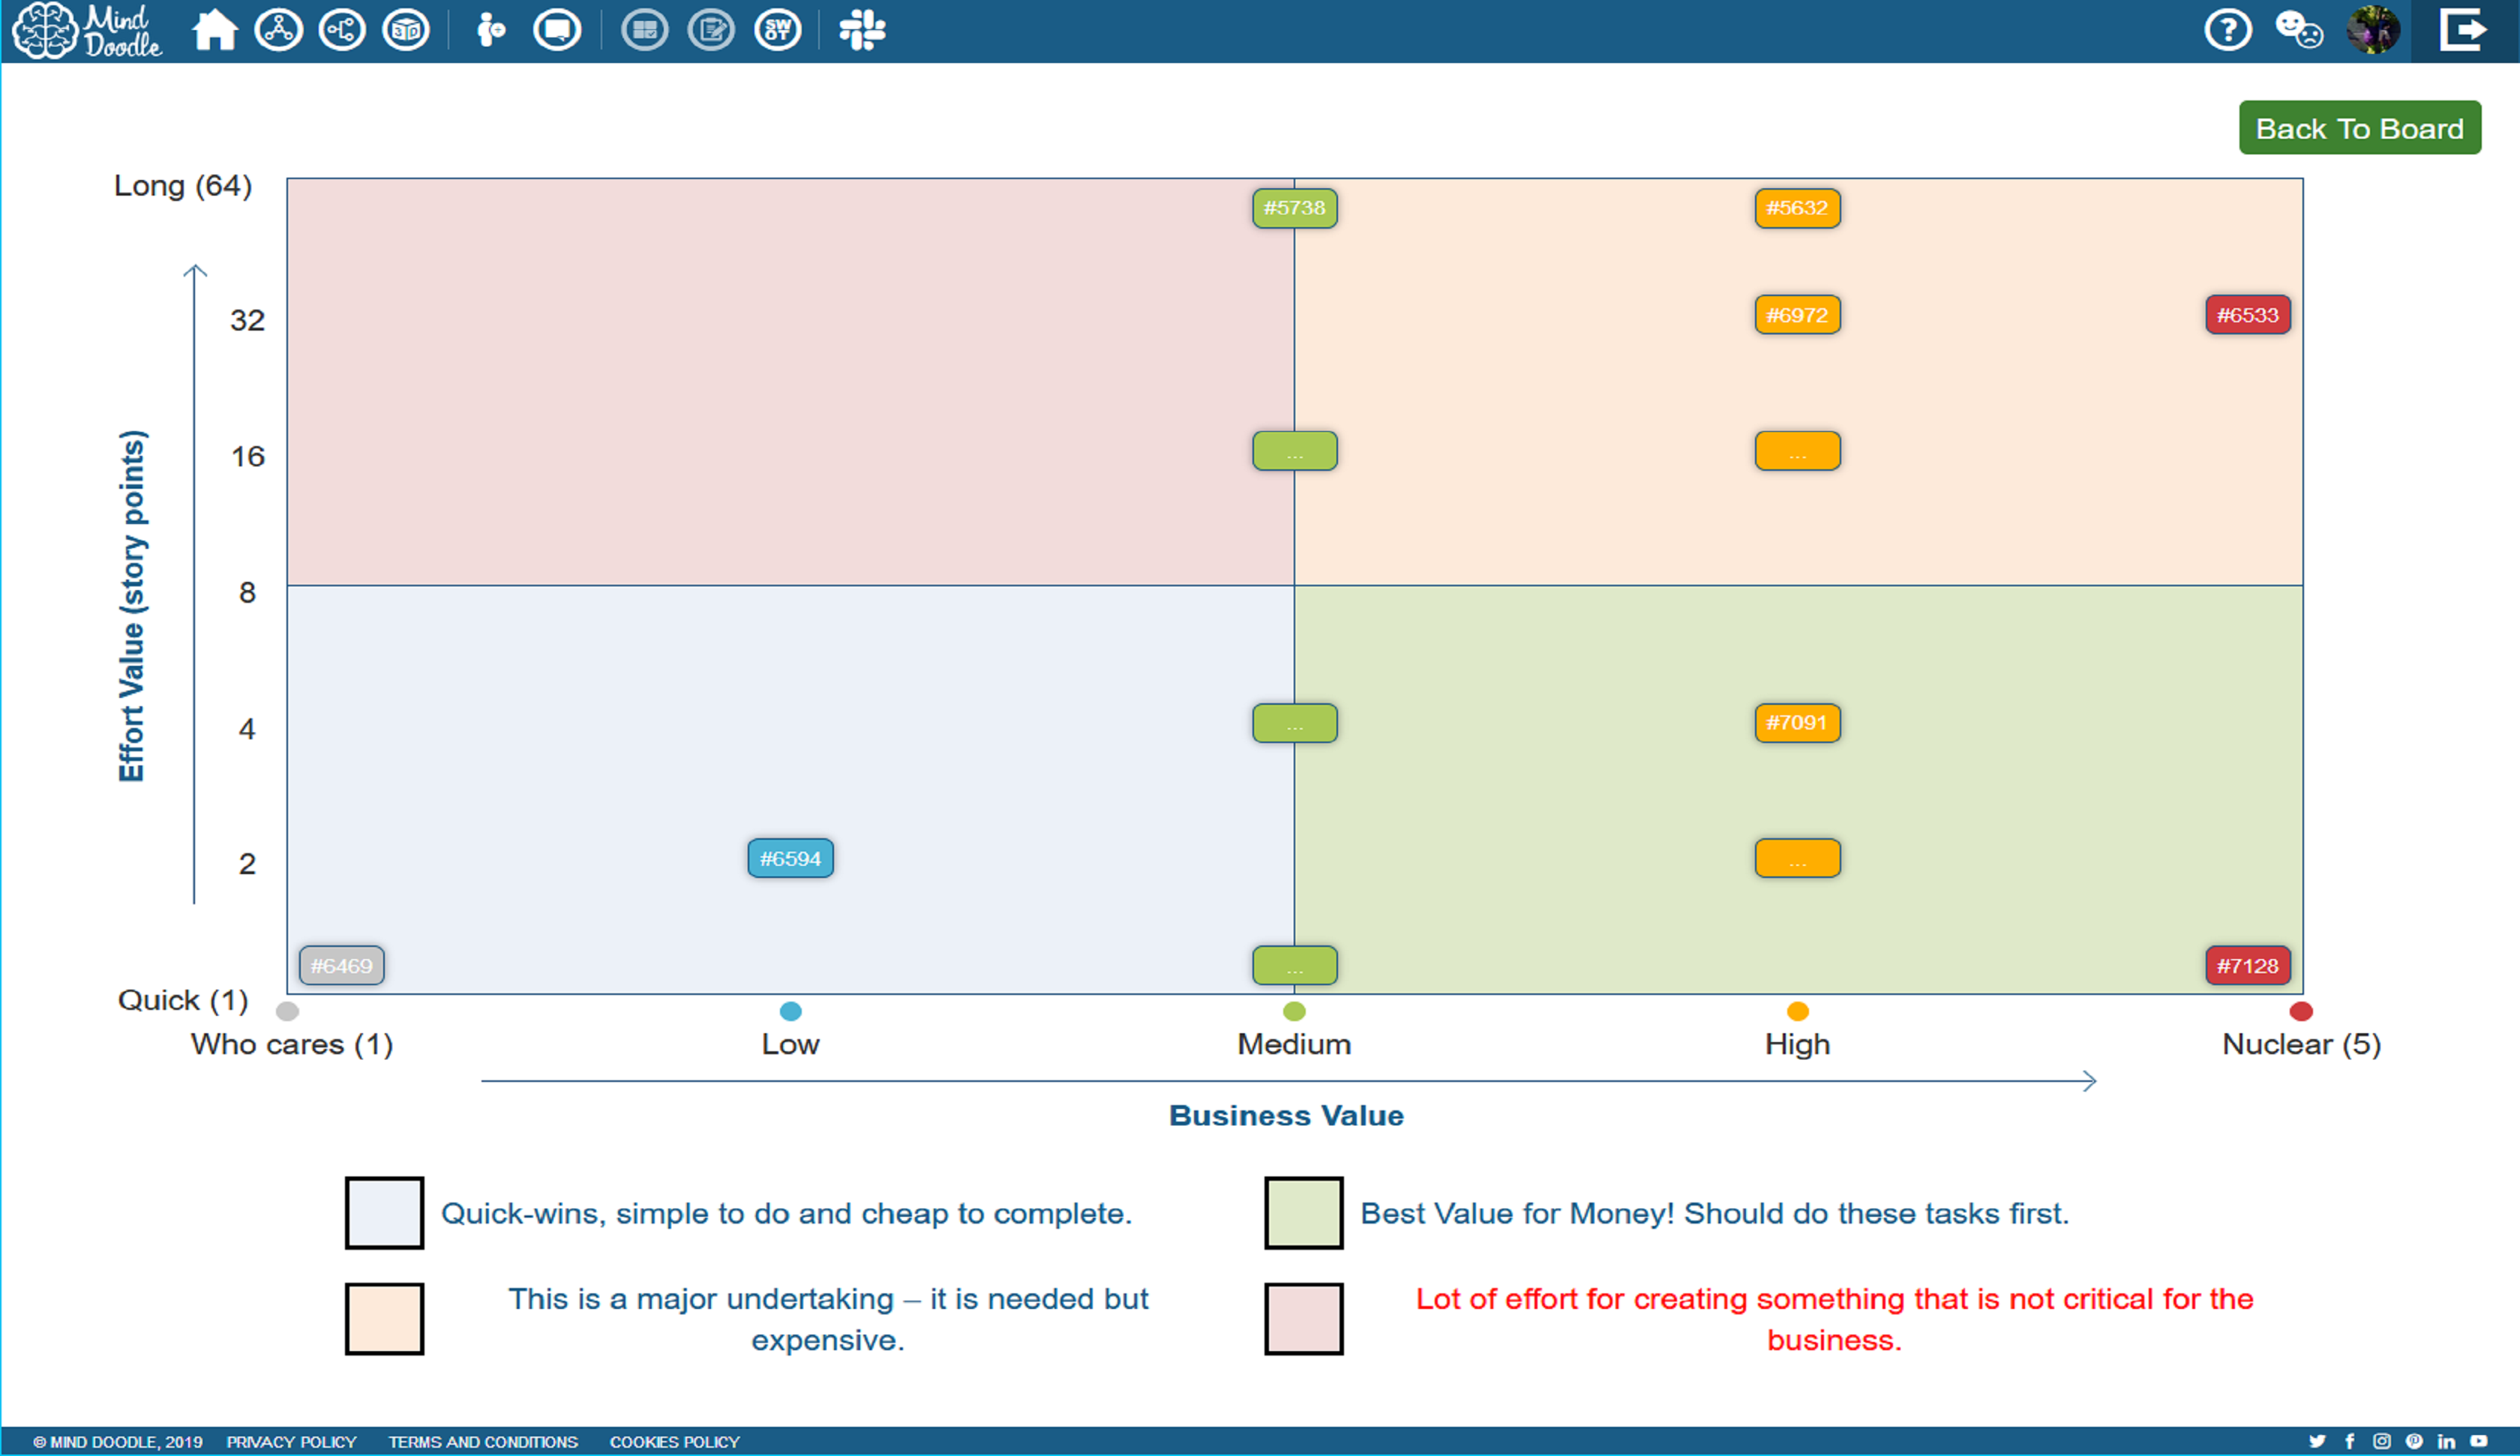Click the red task card #7128
Viewport: 2520px width, 1456px height.
coord(2247,965)
